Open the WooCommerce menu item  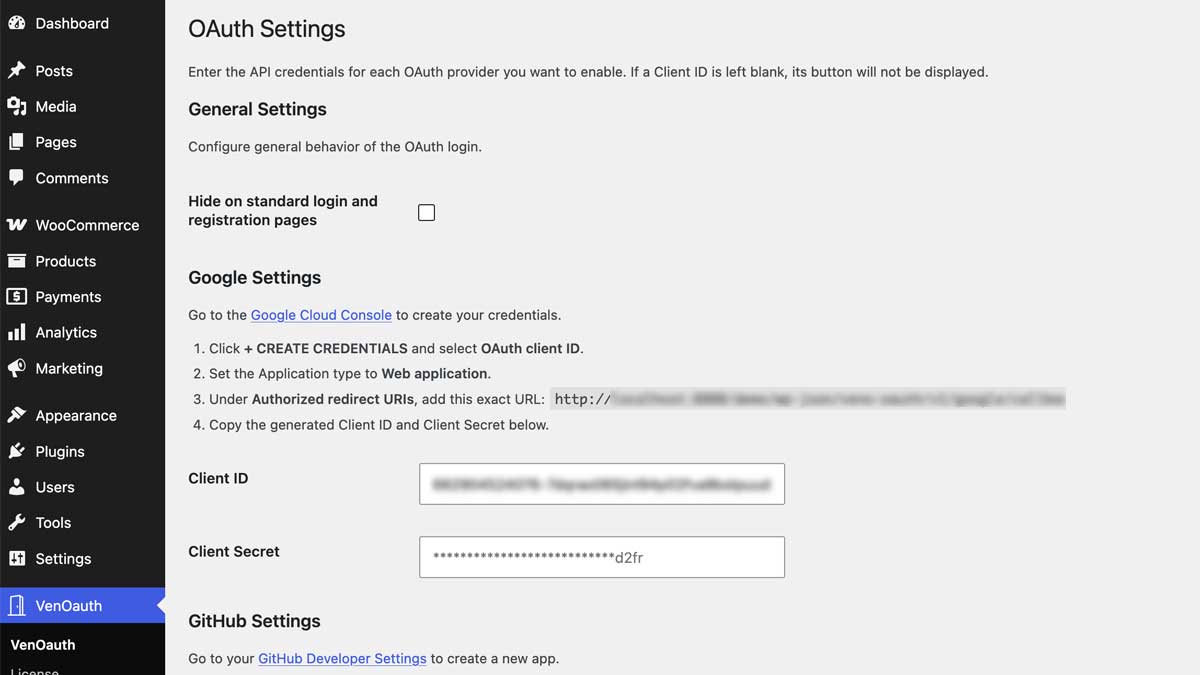click(x=82, y=225)
